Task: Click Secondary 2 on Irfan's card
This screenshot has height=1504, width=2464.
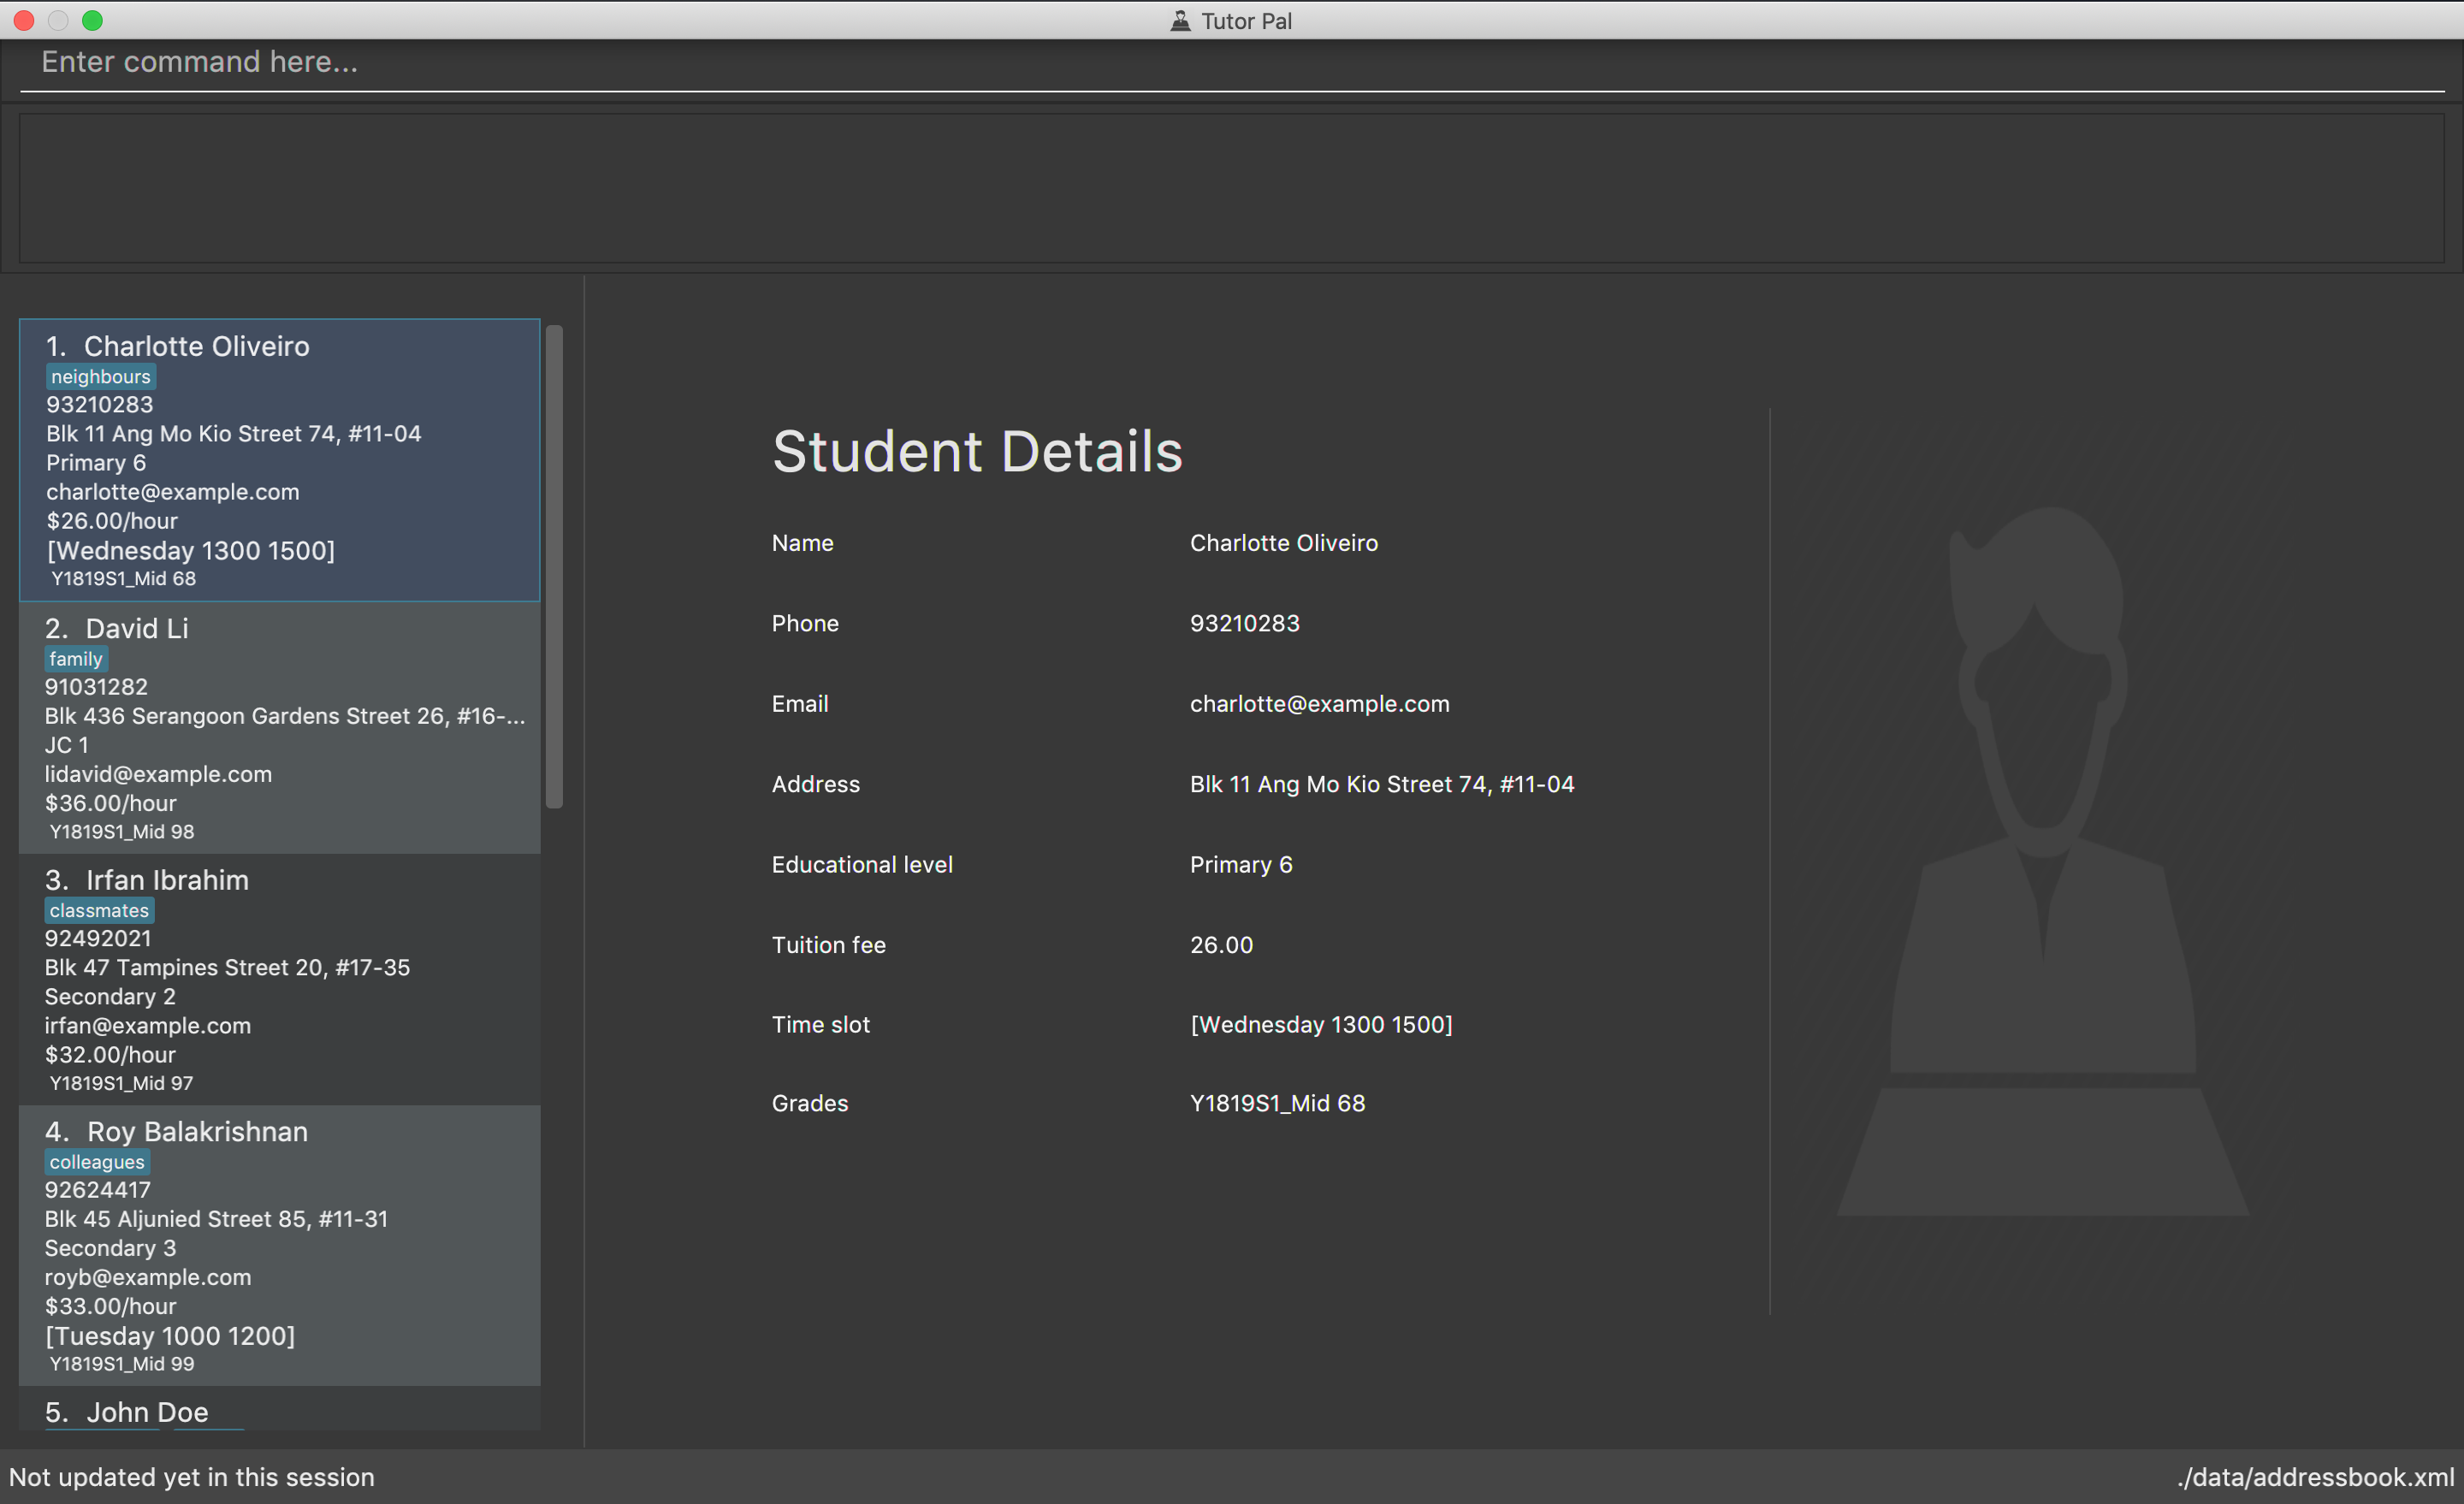Action: (110, 996)
